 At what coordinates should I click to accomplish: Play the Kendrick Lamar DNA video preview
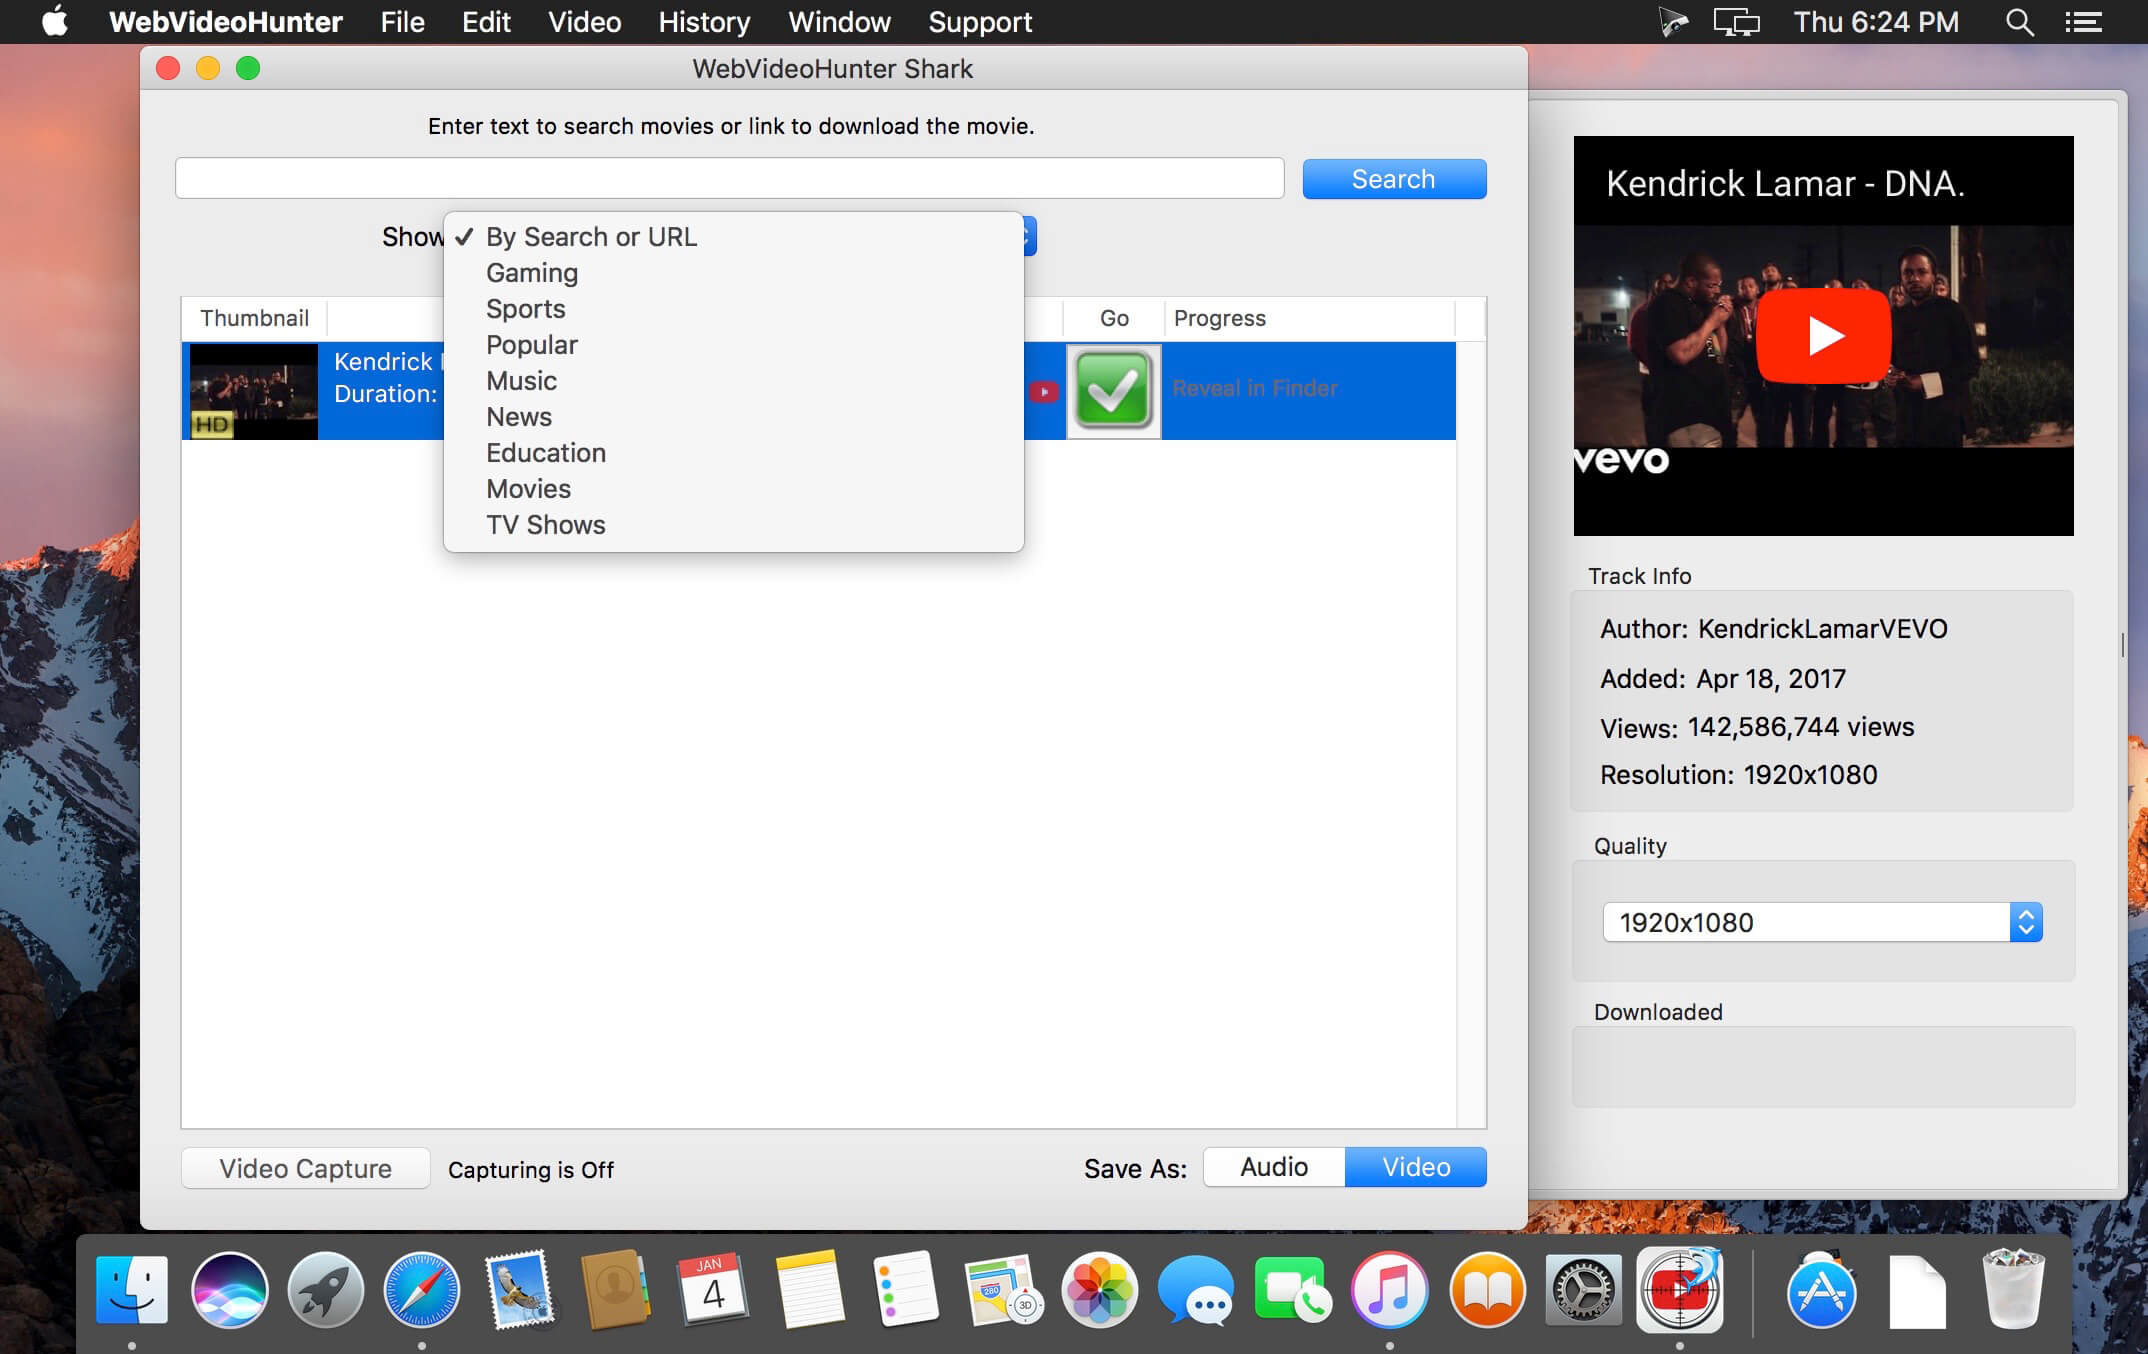(x=1823, y=336)
